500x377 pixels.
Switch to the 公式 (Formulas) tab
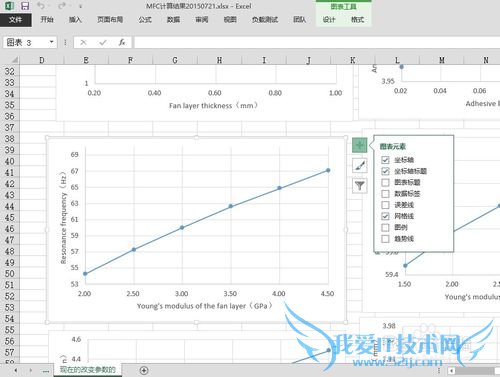(x=145, y=20)
